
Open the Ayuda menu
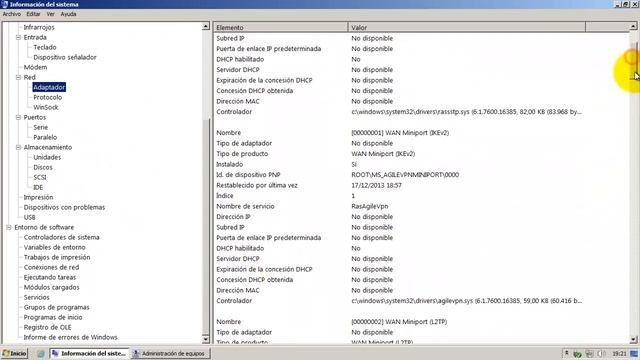(x=68, y=14)
